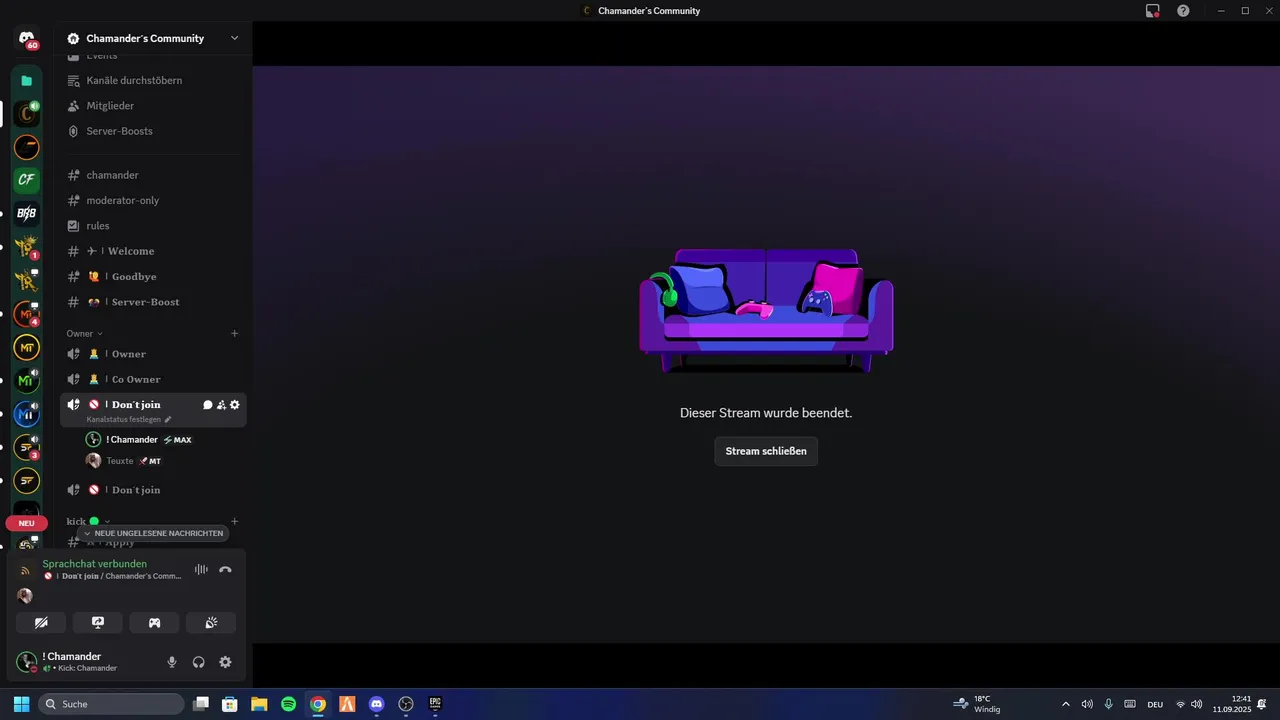Disconnect from the voice call
This screenshot has height=720, width=1280.
[x=225, y=569]
